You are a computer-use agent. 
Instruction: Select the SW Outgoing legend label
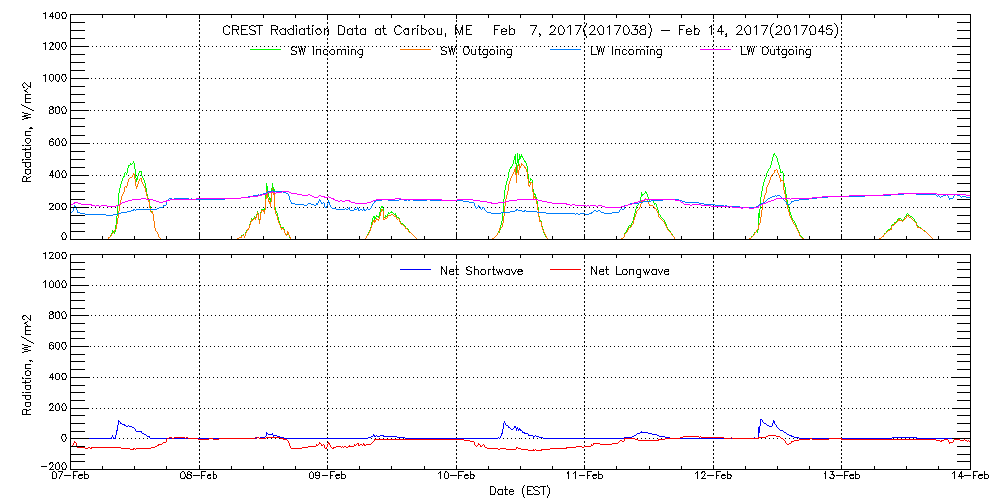pyautogui.click(x=476, y=52)
